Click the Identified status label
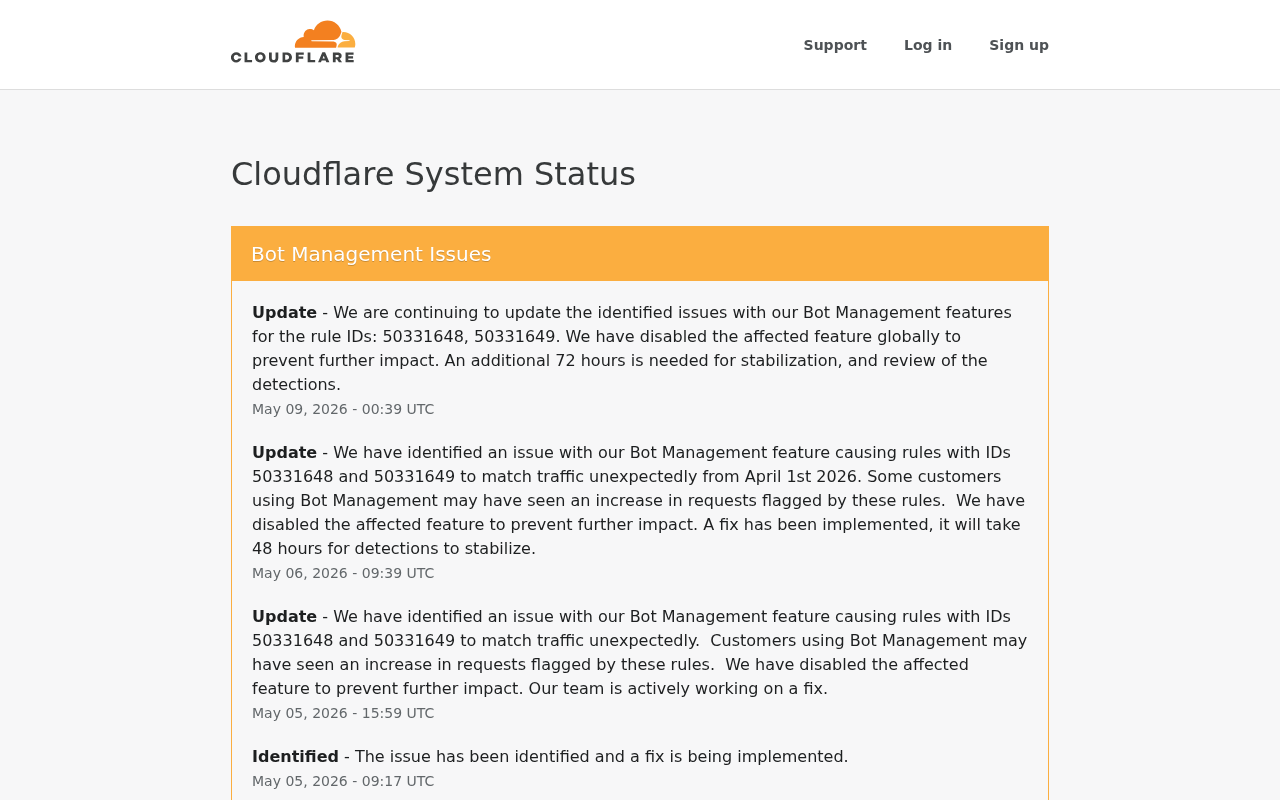 [x=295, y=757]
